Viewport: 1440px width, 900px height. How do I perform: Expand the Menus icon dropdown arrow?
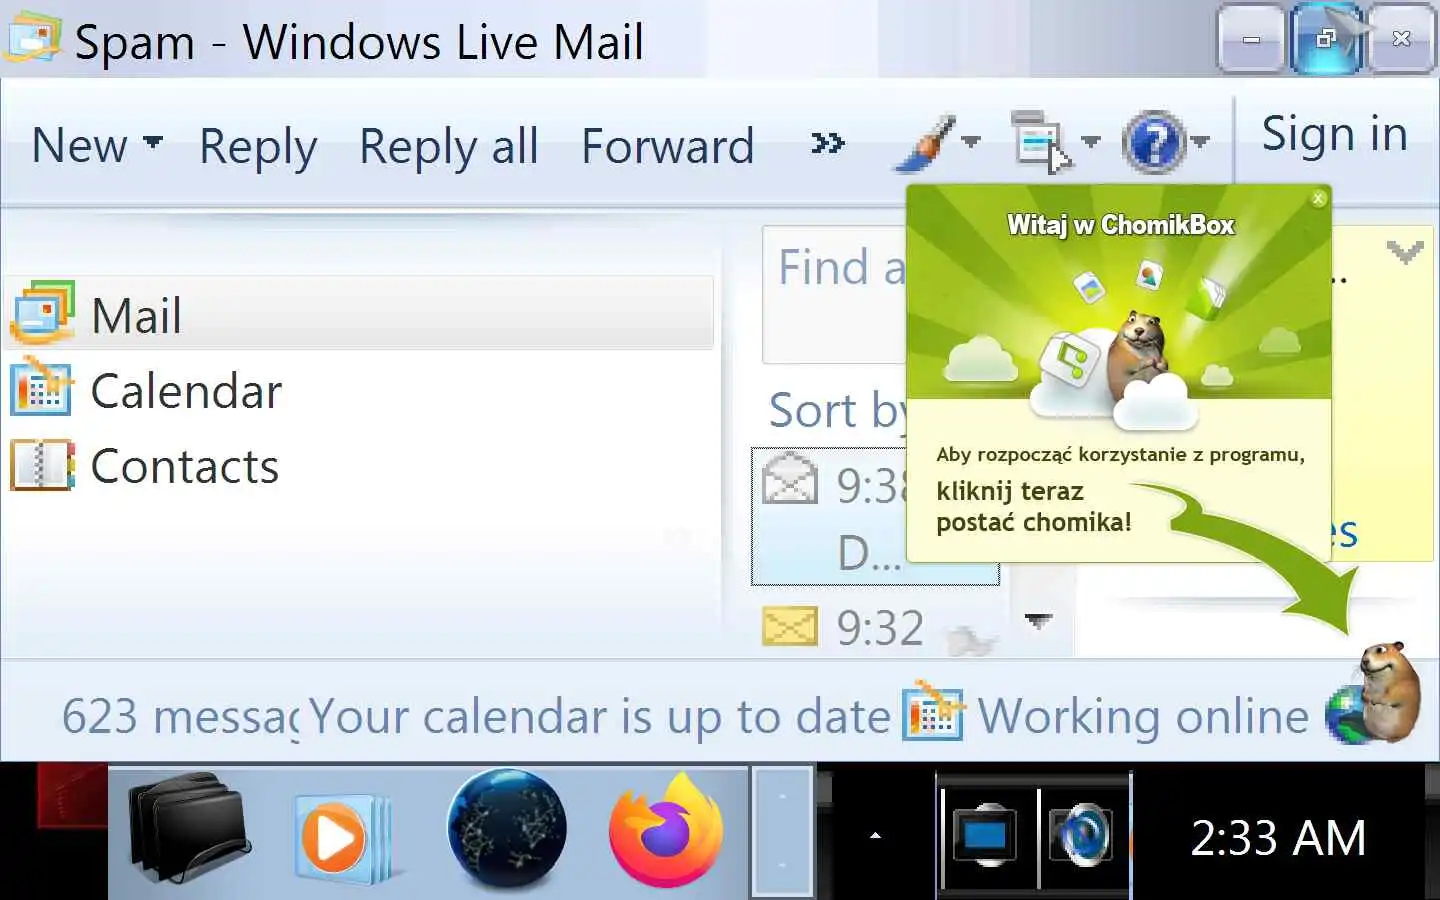pyautogui.click(x=1090, y=142)
